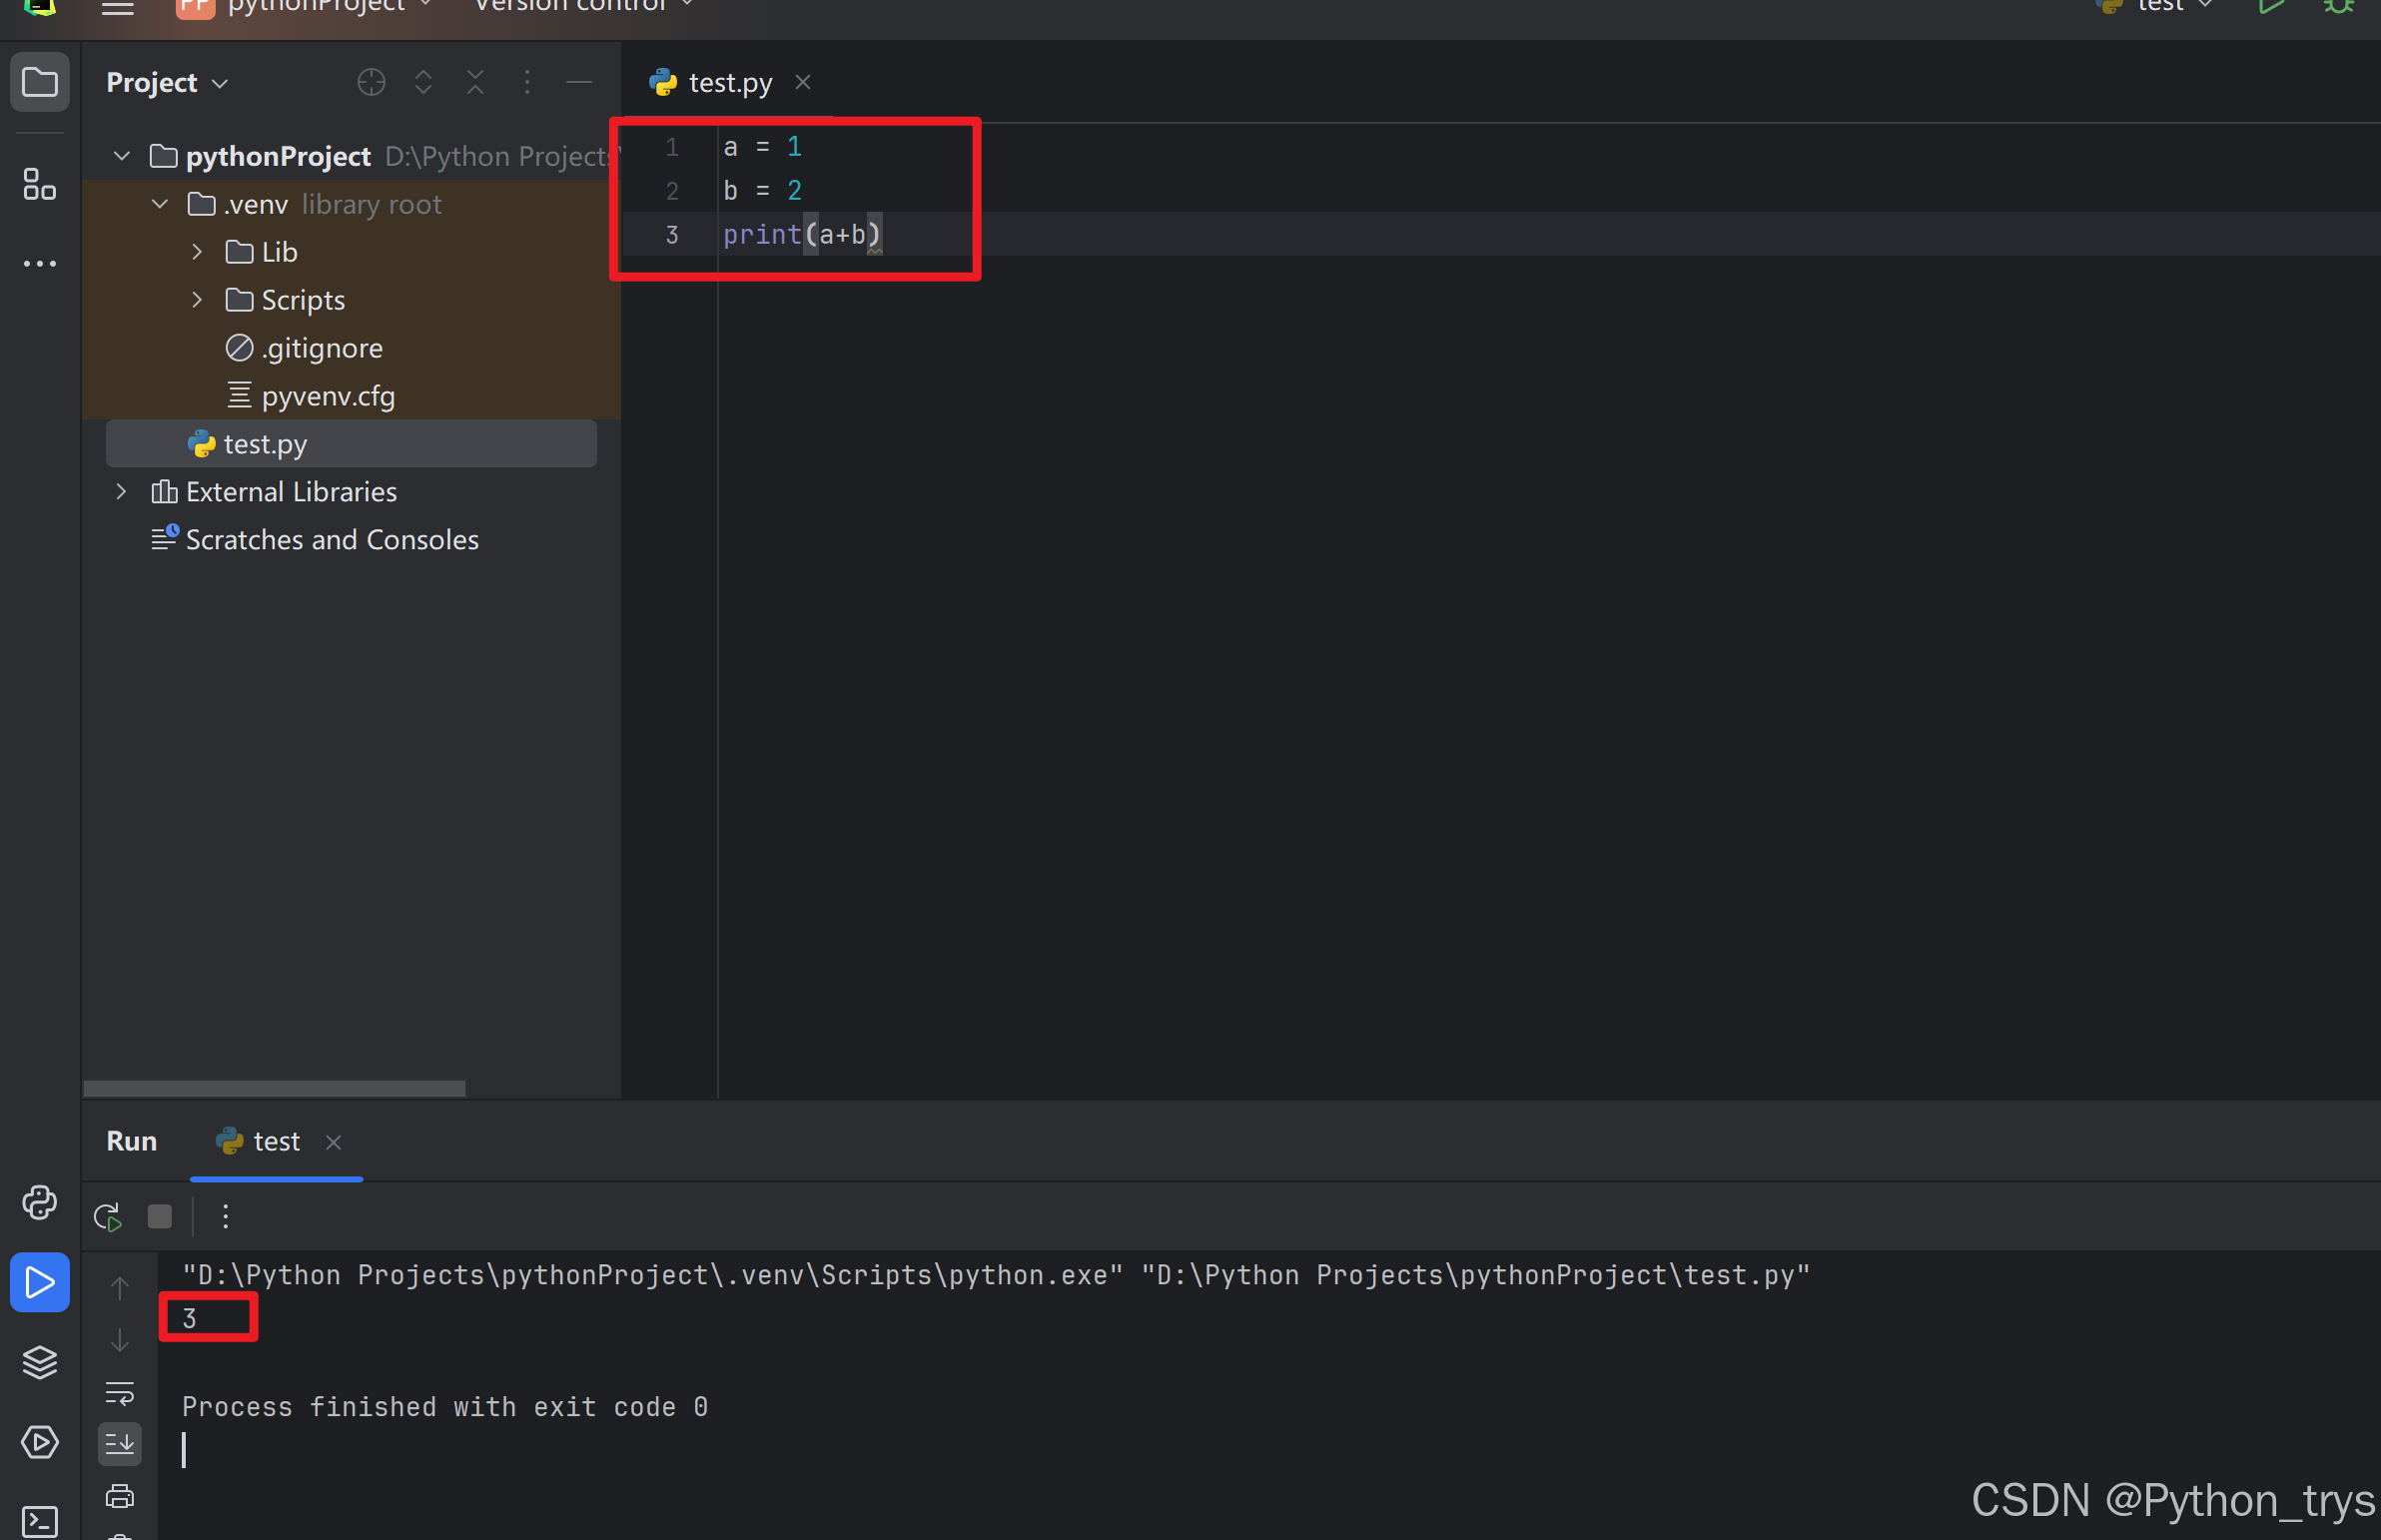Open the Services tool window icon
Viewport: 2381px width, 1540px height.
pos(39,1442)
